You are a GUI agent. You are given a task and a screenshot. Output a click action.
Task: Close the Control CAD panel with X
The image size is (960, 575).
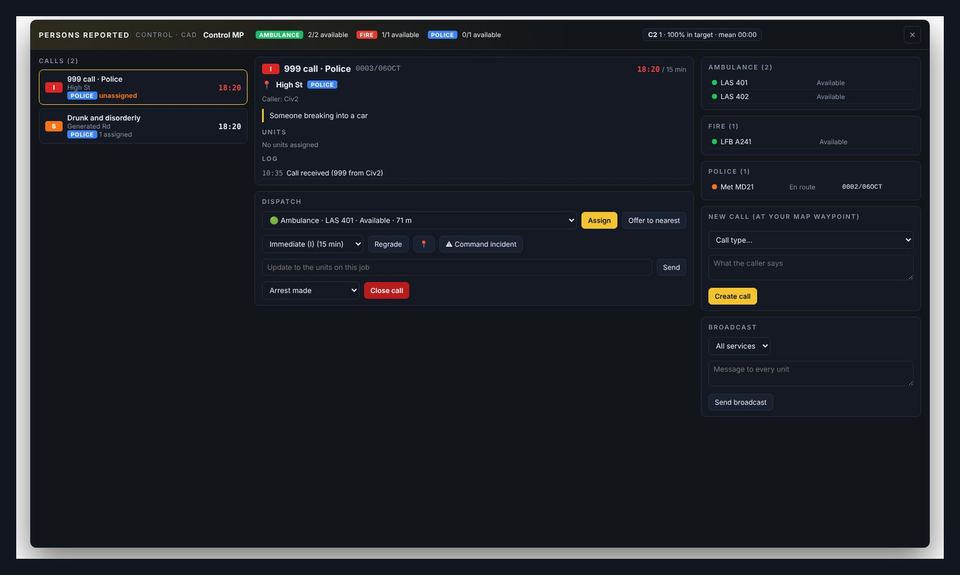(x=912, y=35)
